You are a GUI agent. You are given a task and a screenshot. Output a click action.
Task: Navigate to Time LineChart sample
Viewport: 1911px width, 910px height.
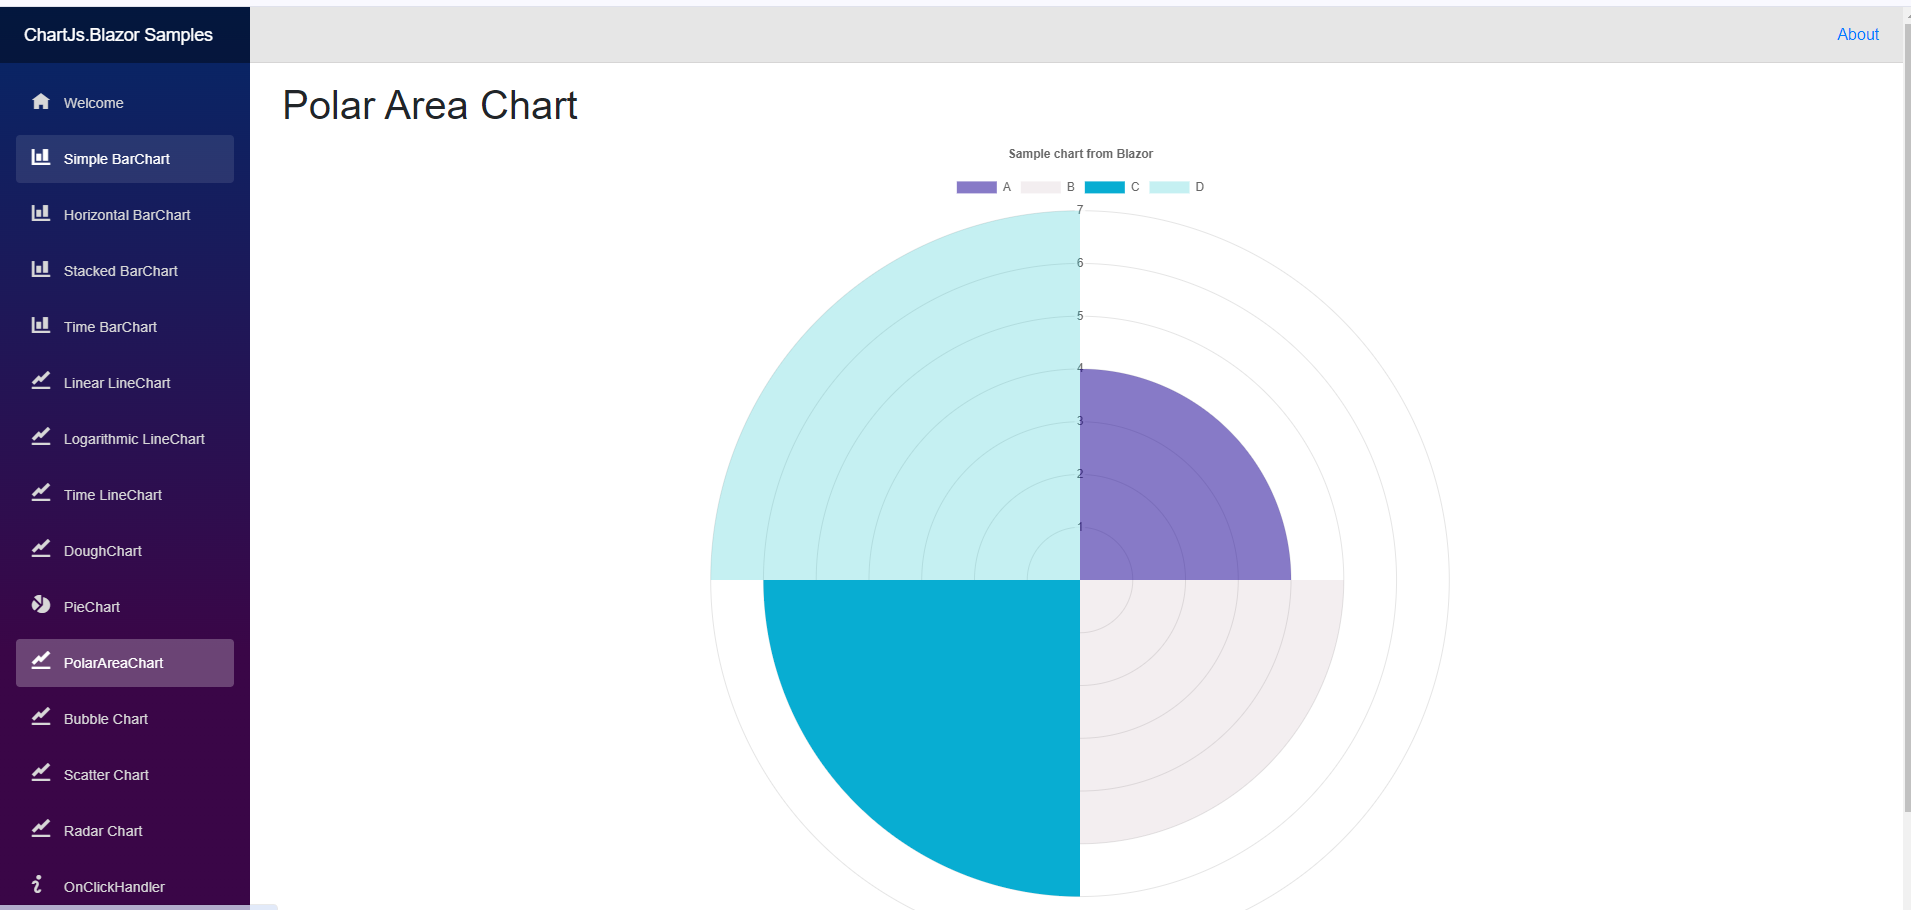[112, 495]
